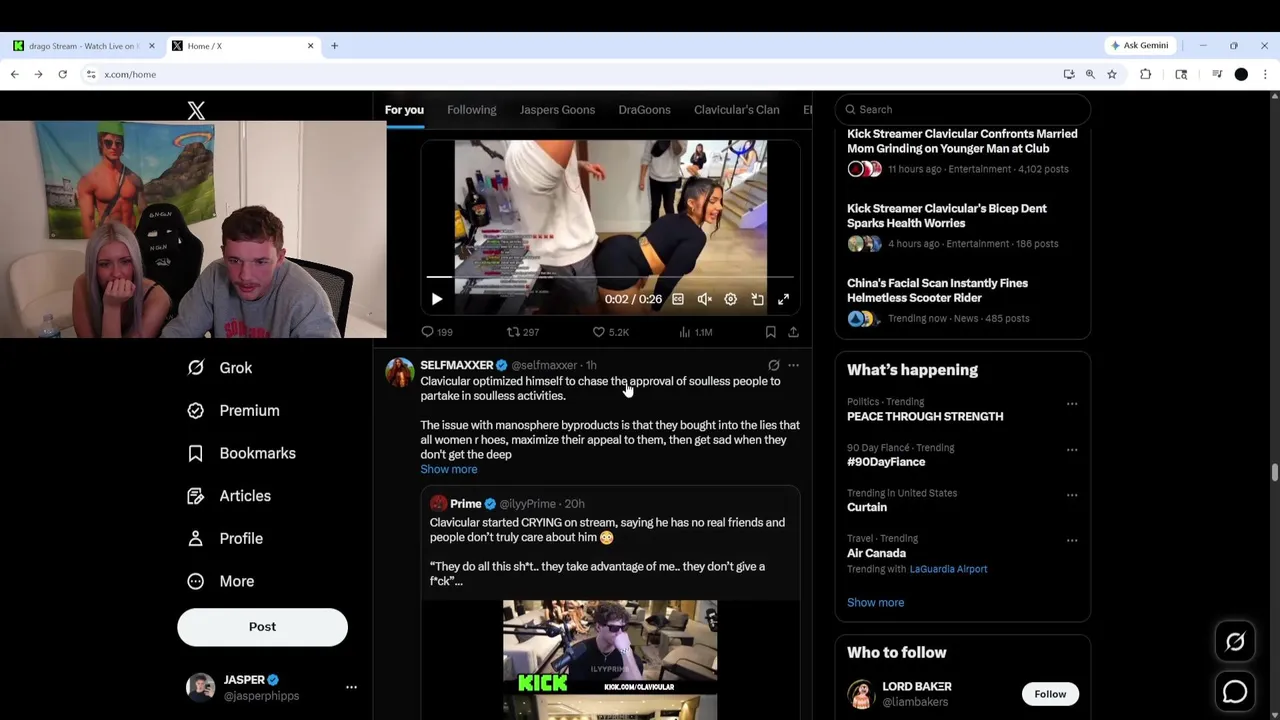
Task: Switch to Clavicular's Clan tab
Action: [737, 110]
